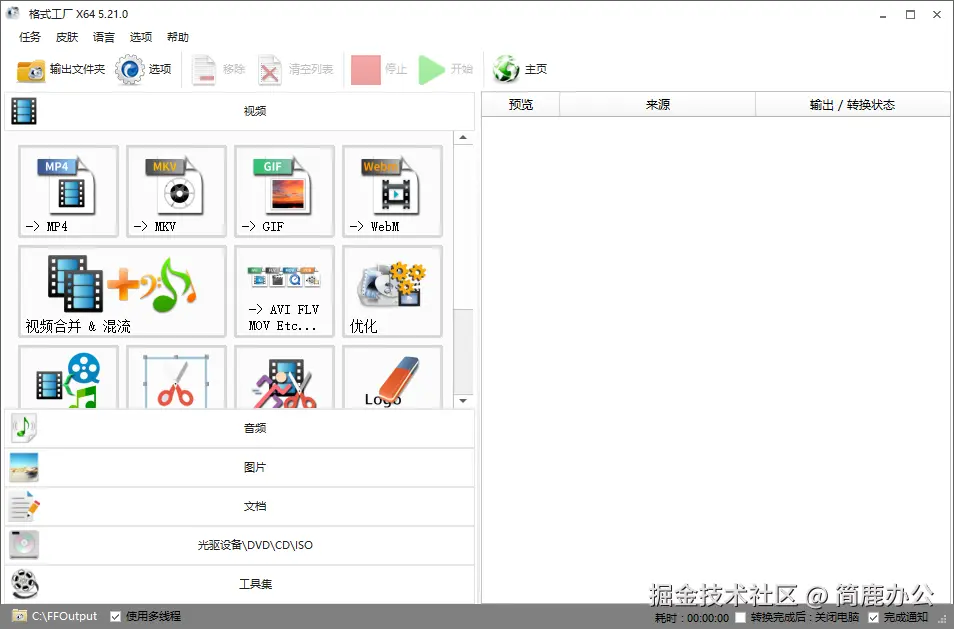Open the Logo eraser tool
This screenshot has height=629, width=954.
click(392, 377)
